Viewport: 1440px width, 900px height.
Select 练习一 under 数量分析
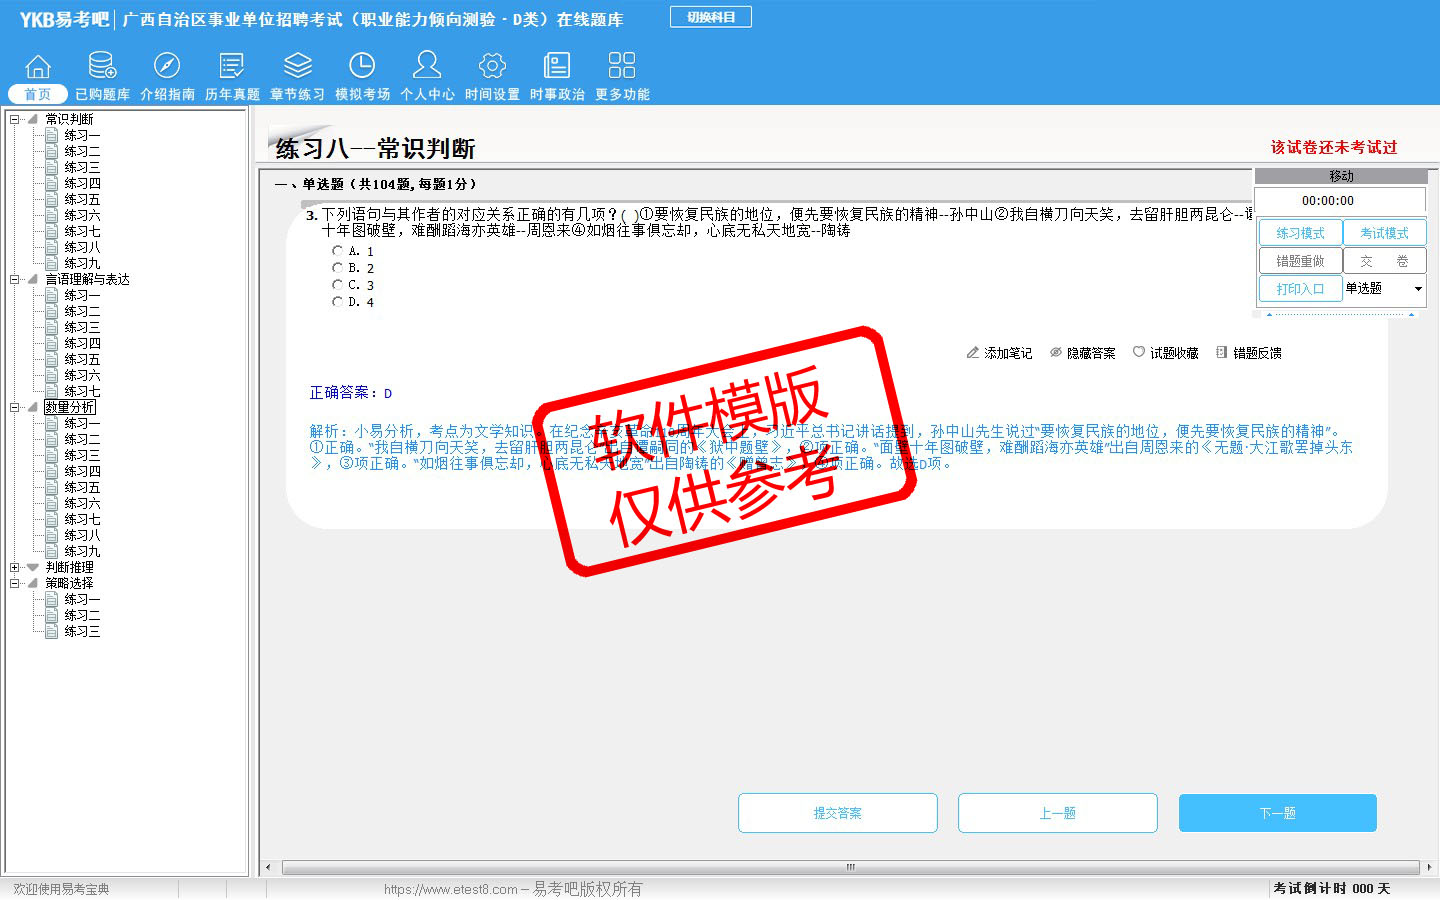click(82, 423)
